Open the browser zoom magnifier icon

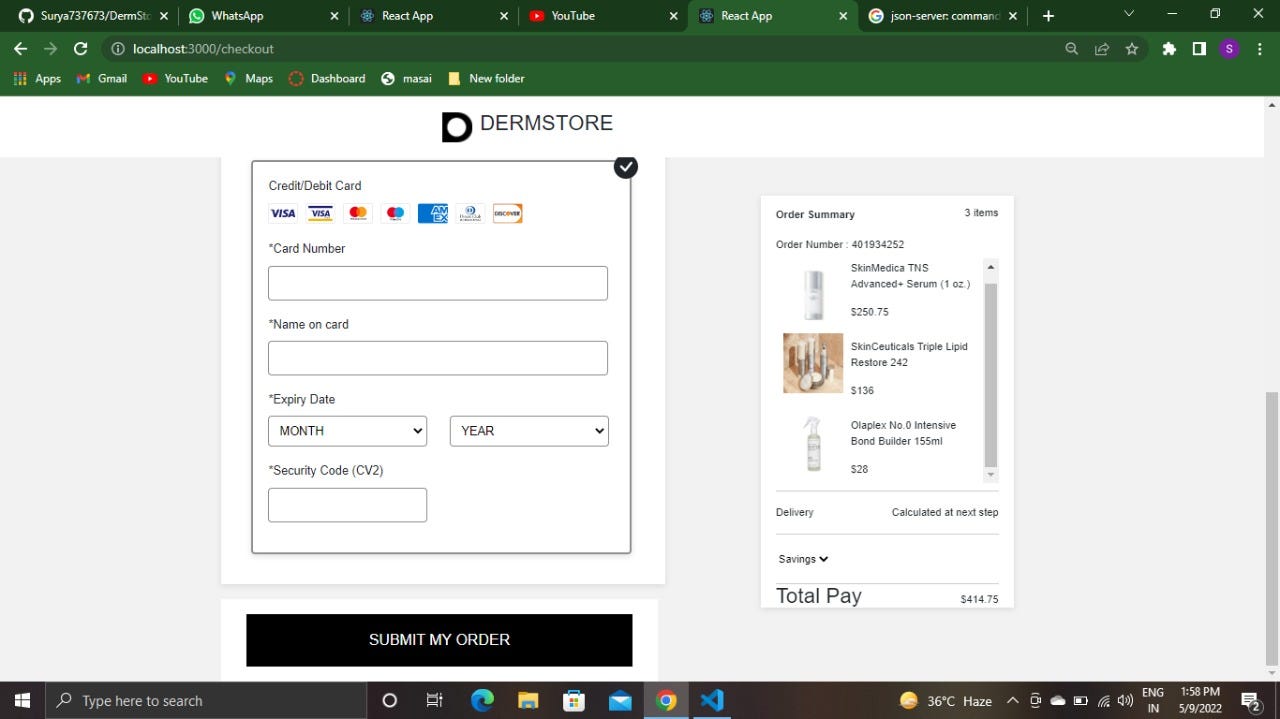(1072, 48)
